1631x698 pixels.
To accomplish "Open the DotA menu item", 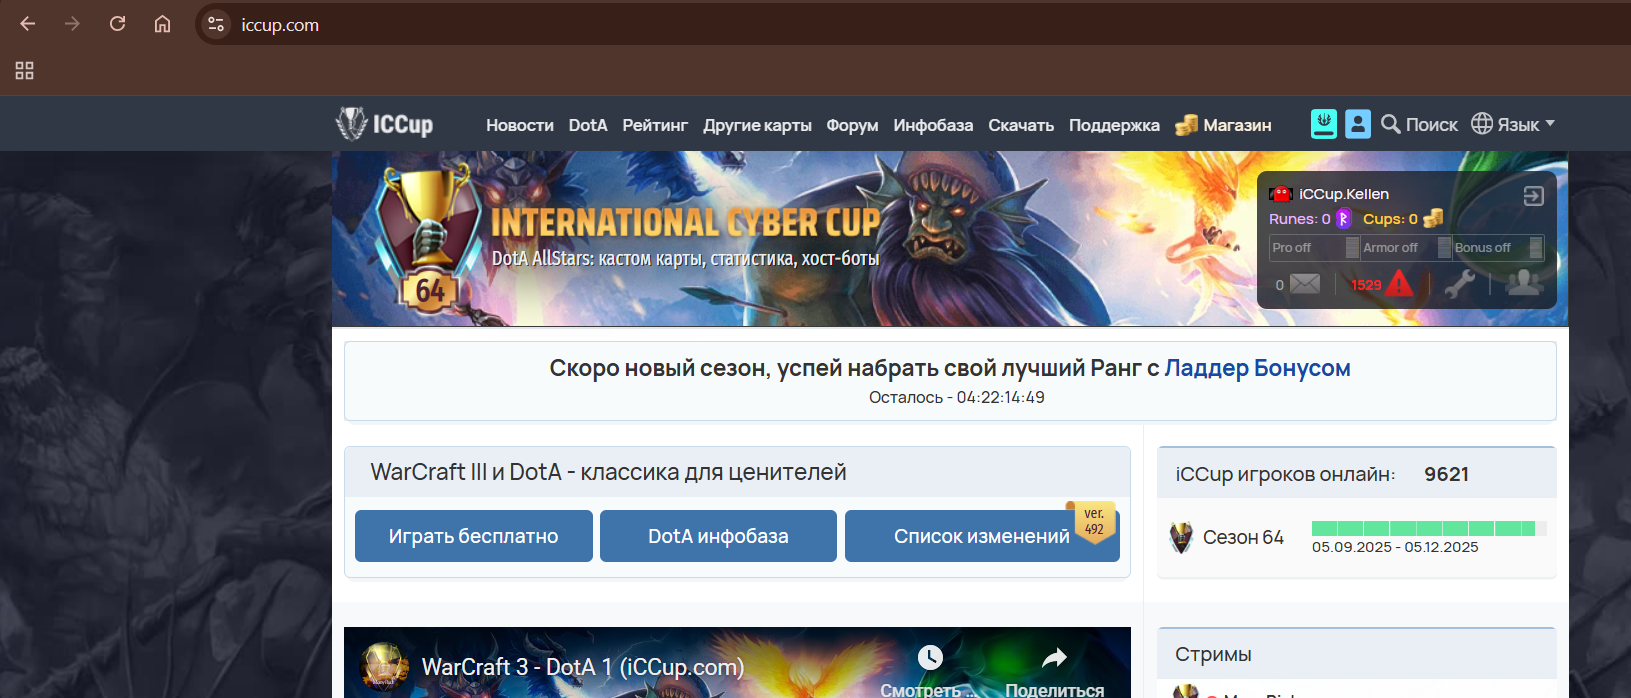I will 588,125.
